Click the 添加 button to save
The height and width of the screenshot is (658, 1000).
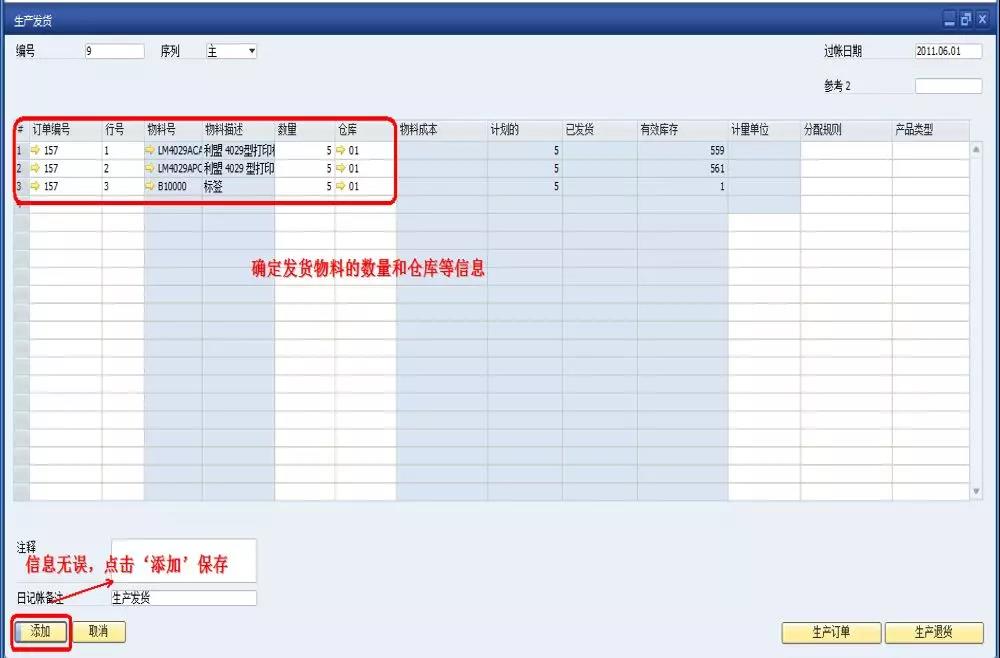click(x=41, y=632)
